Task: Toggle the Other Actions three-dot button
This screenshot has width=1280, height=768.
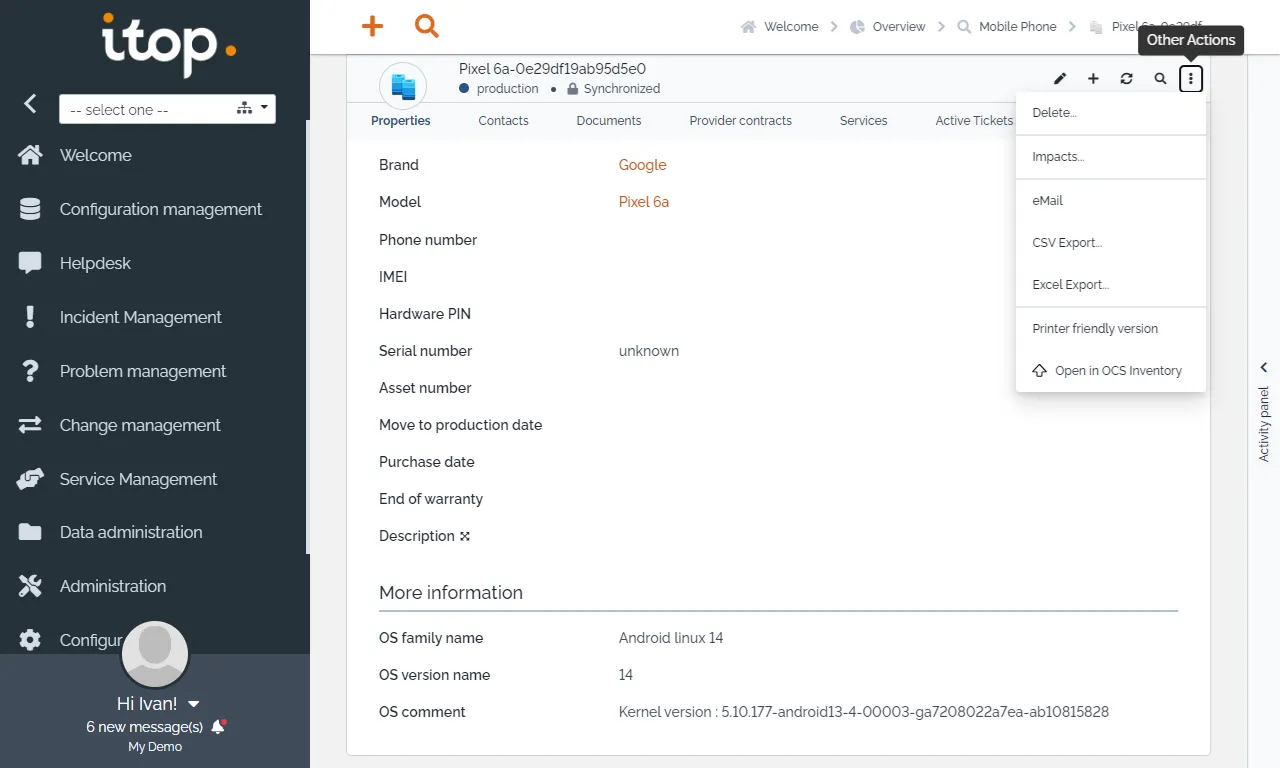Action: pos(1190,78)
